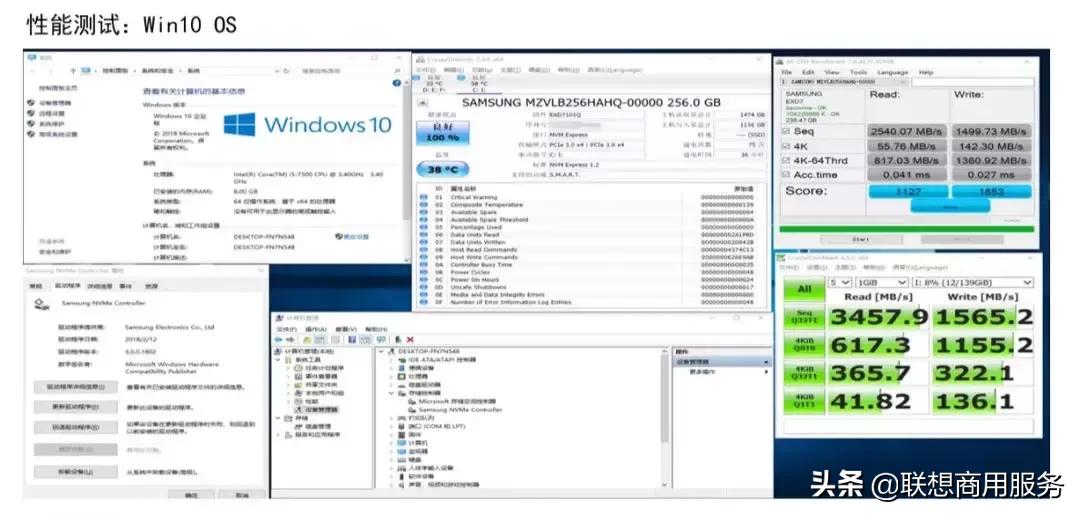Toggle 4K-64Thrd checkbox in AS SSD Benchmark
This screenshot has width=1080, height=515.
[786, 160]
